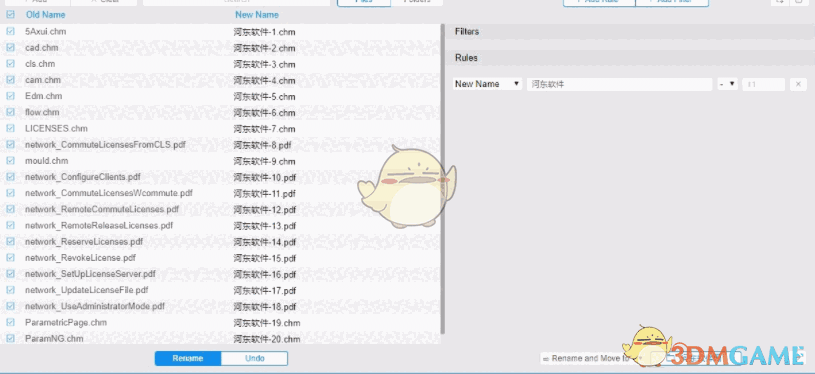Select ParamNG.chm file name

[x=54, y=338]
